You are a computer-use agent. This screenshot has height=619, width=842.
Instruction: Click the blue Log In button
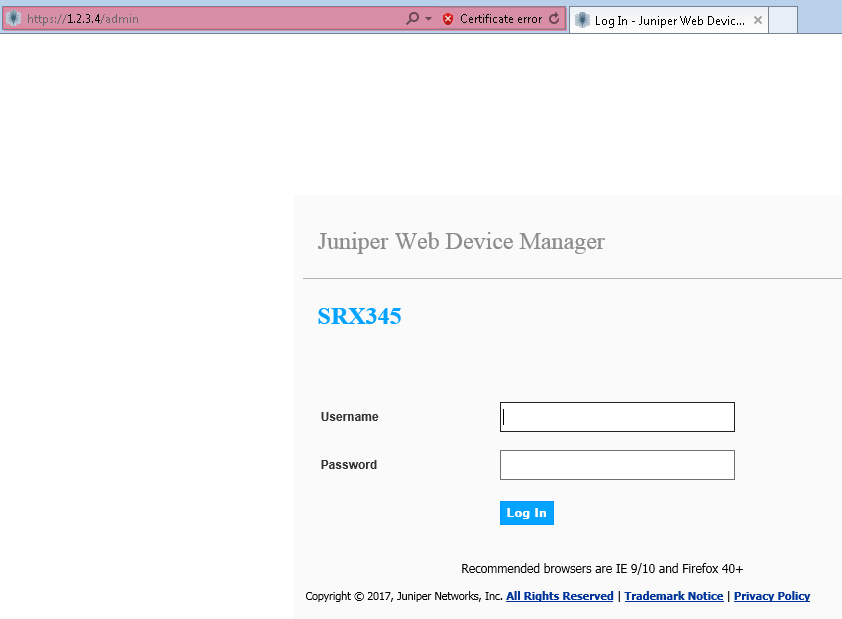click(526, 513)
